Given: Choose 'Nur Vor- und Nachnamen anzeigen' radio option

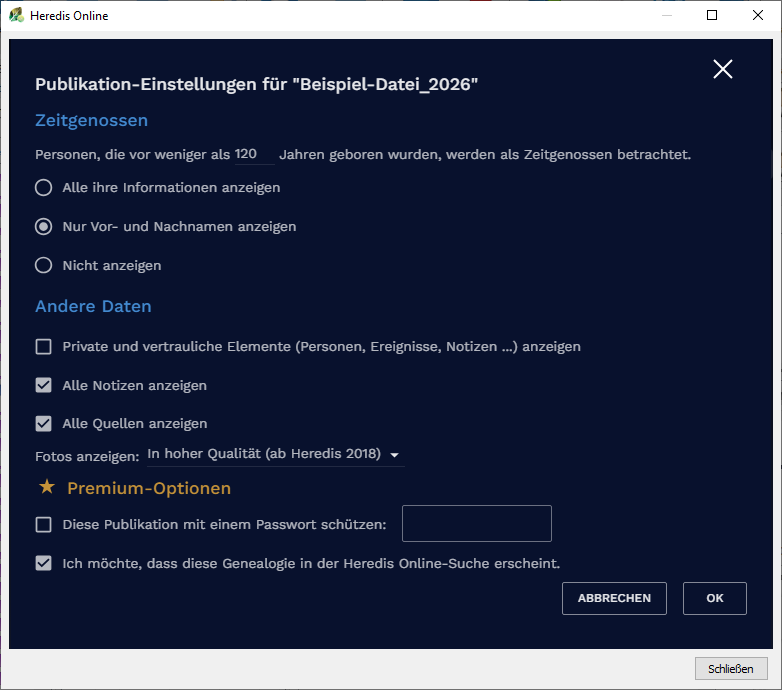Looking at the screenshot, I should (44, 226).
